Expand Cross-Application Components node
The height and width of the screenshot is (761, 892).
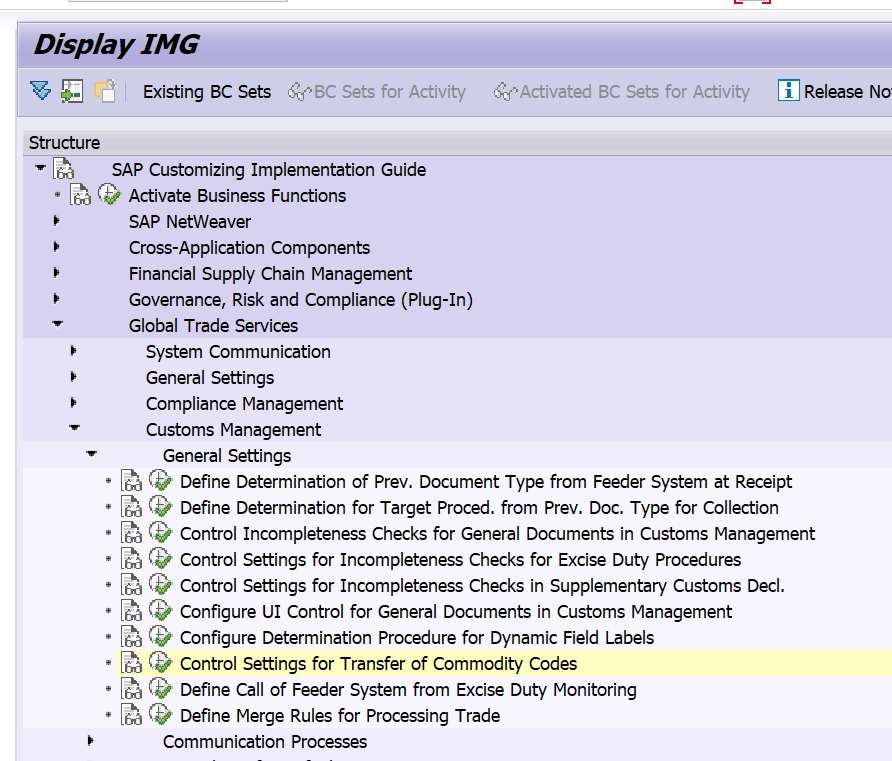pos(56,246)
